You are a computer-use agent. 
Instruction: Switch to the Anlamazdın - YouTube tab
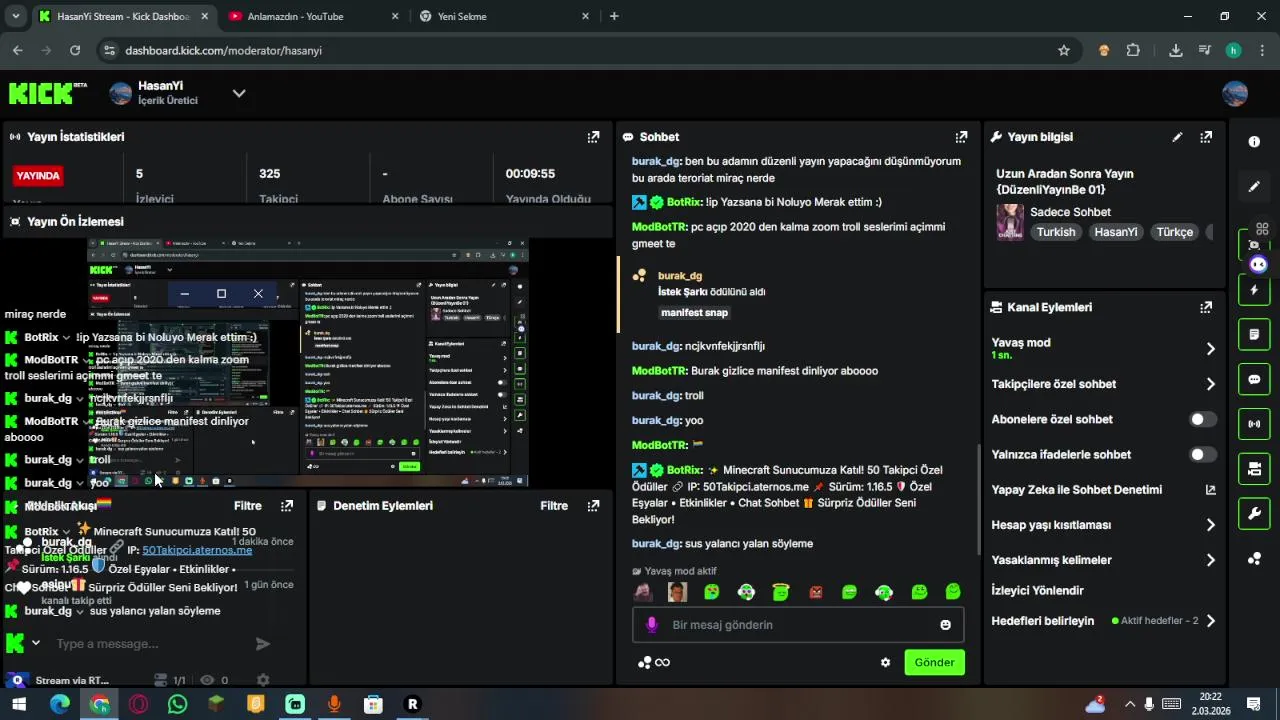pyautogui.click(x=312, y=16)
